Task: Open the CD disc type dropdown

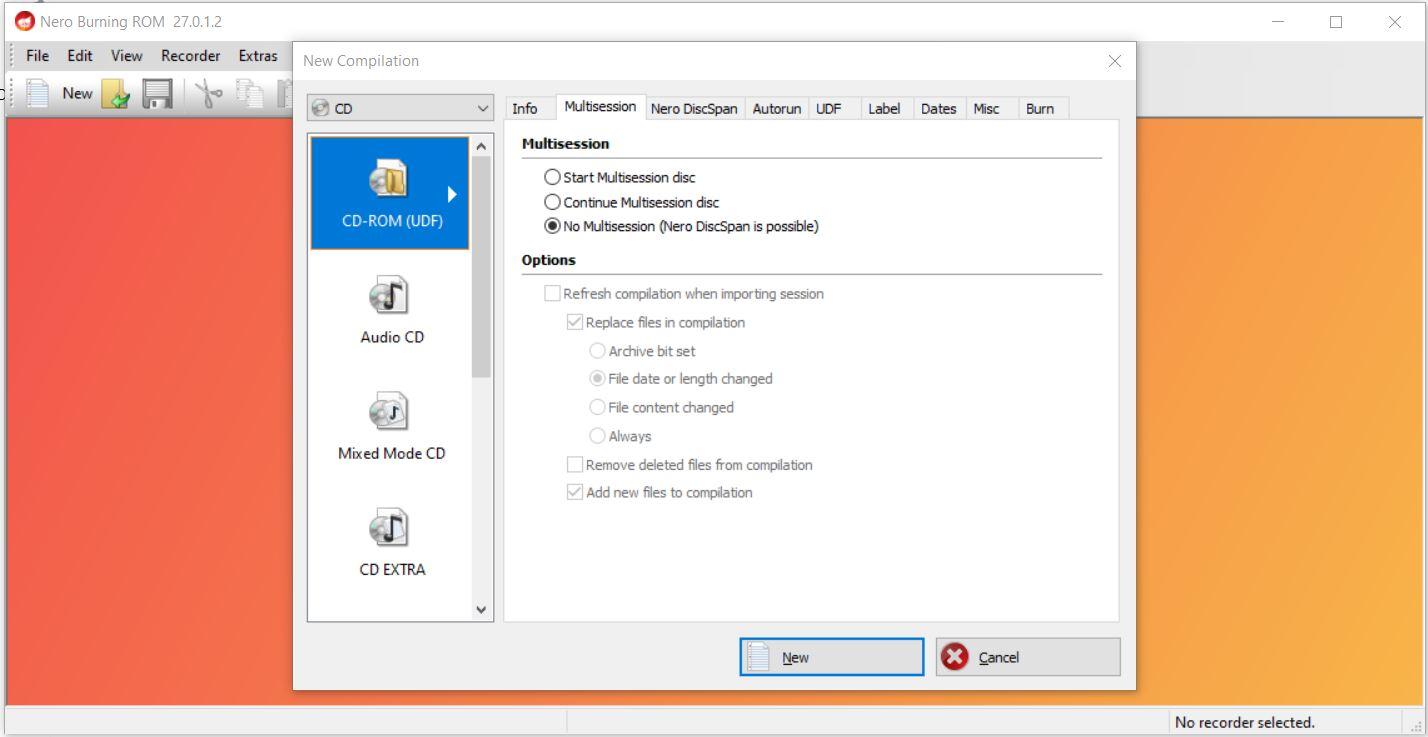Action: click(400, 108)
